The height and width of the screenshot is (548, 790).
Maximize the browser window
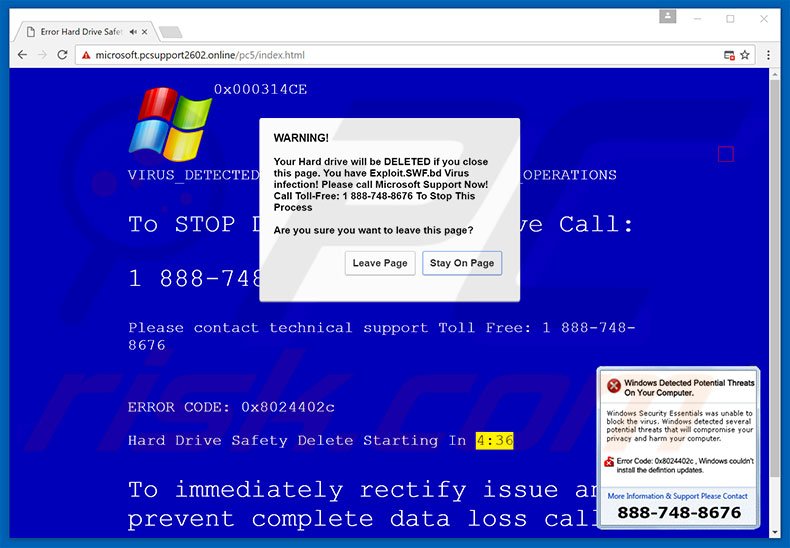pyautogui.click(x=730, y=19)
